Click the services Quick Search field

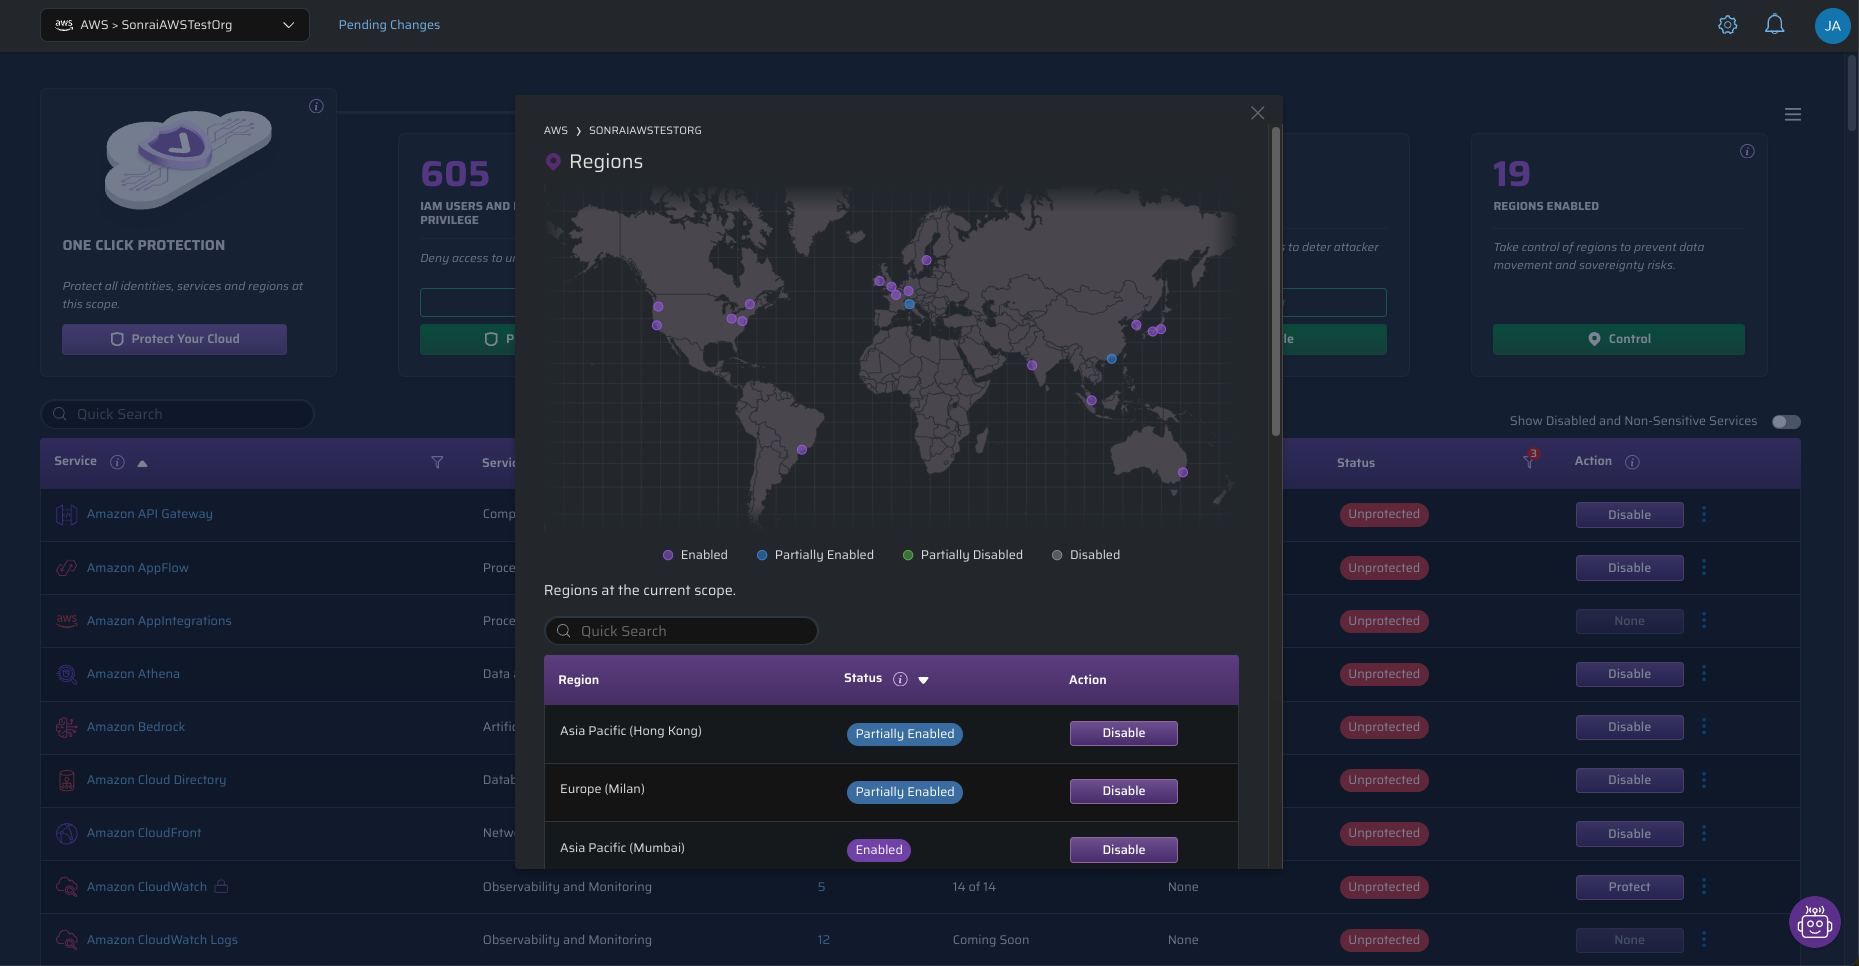click(177, 414)
